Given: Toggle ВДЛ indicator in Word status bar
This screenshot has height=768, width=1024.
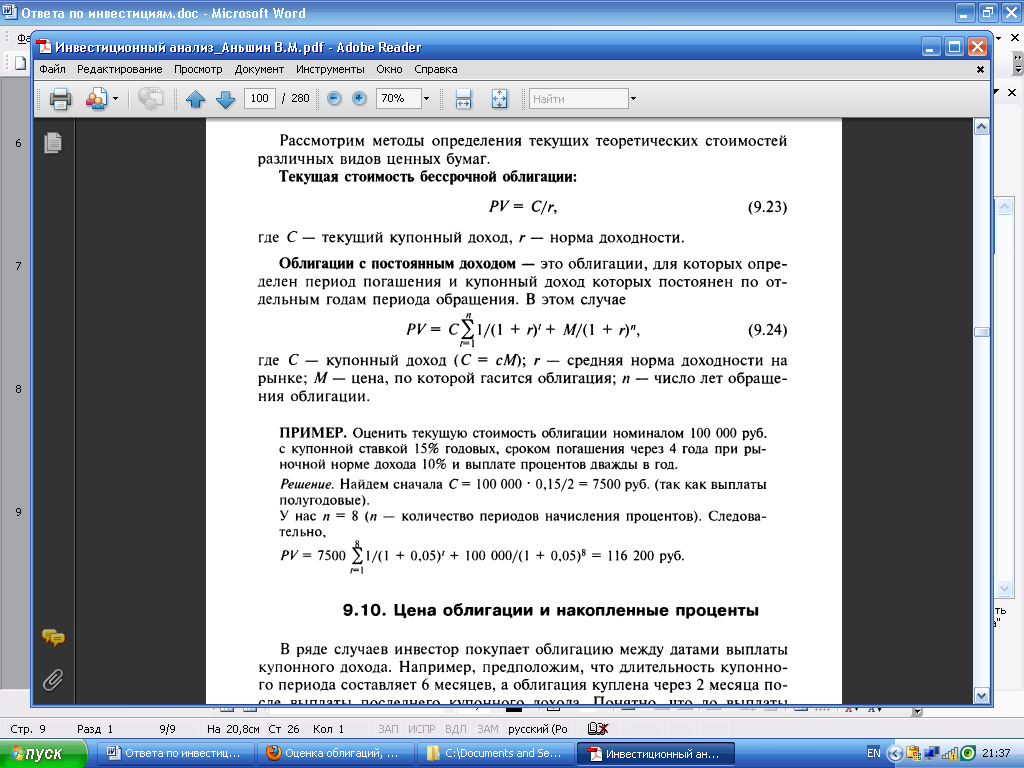Looking at the screenshot, I should click(x=456, y=729).
